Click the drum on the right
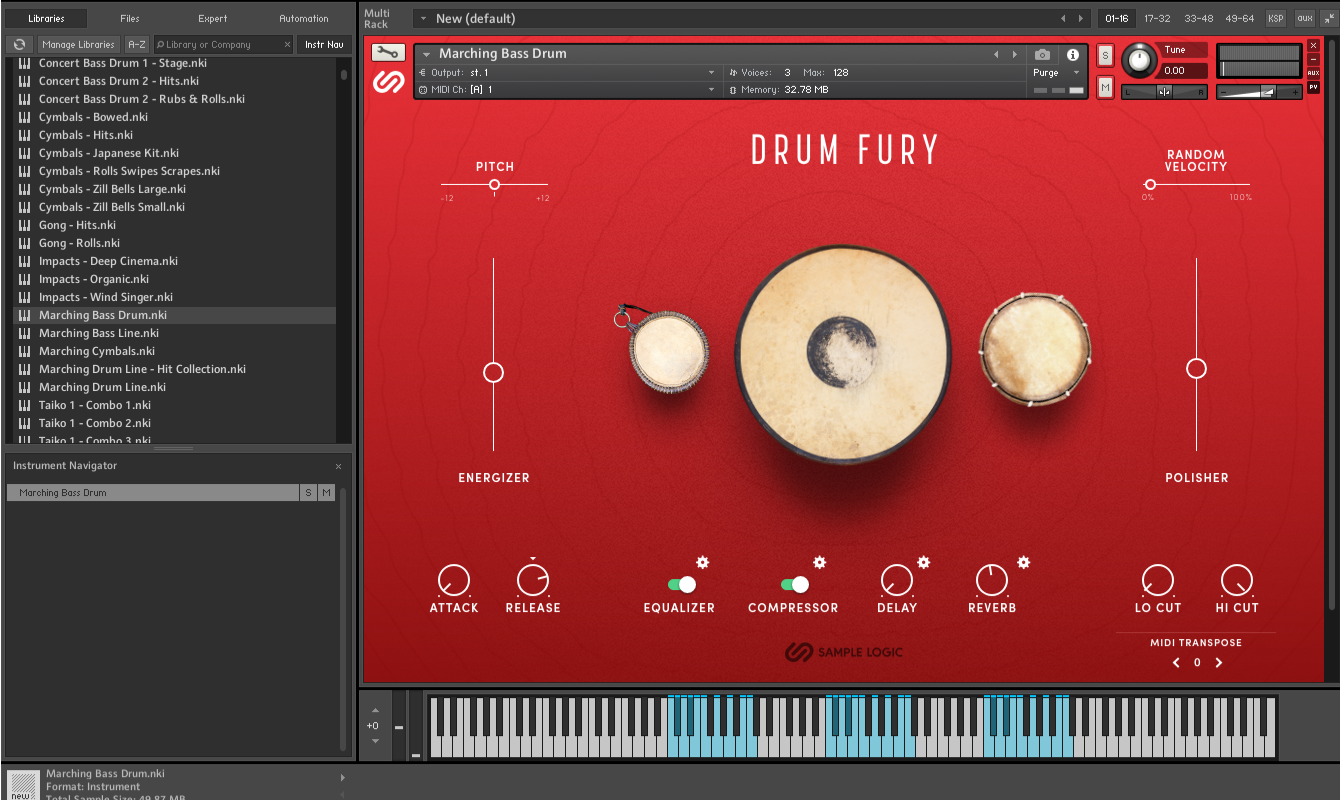1340x800 pixels. [1035, 350]
